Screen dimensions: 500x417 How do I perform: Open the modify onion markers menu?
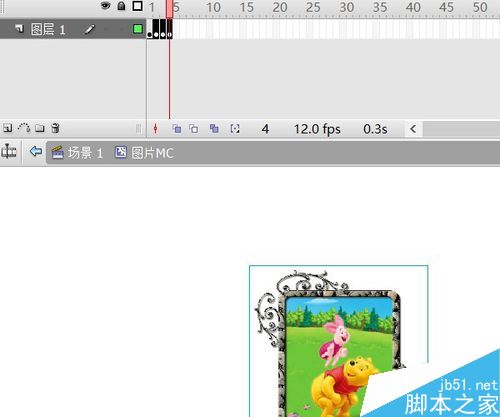(x=235, y=129)
